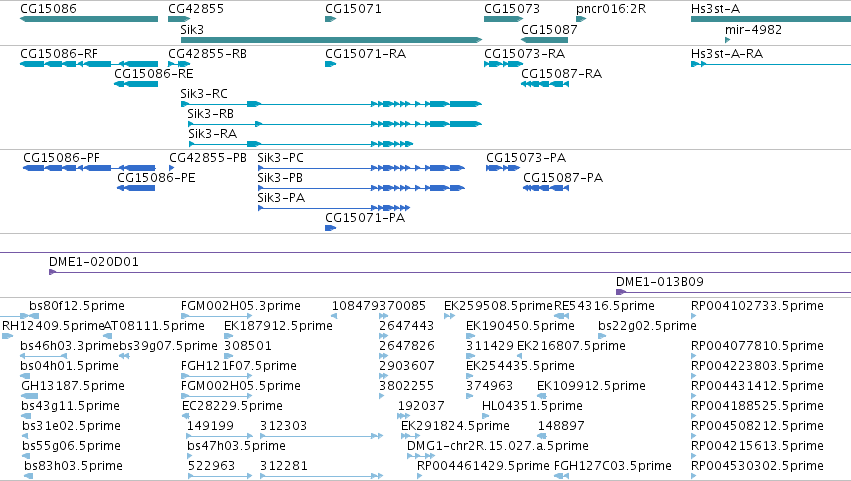Select transcript Hs3st-A-RA
The image size is (851, 481).
coord(727,54)
